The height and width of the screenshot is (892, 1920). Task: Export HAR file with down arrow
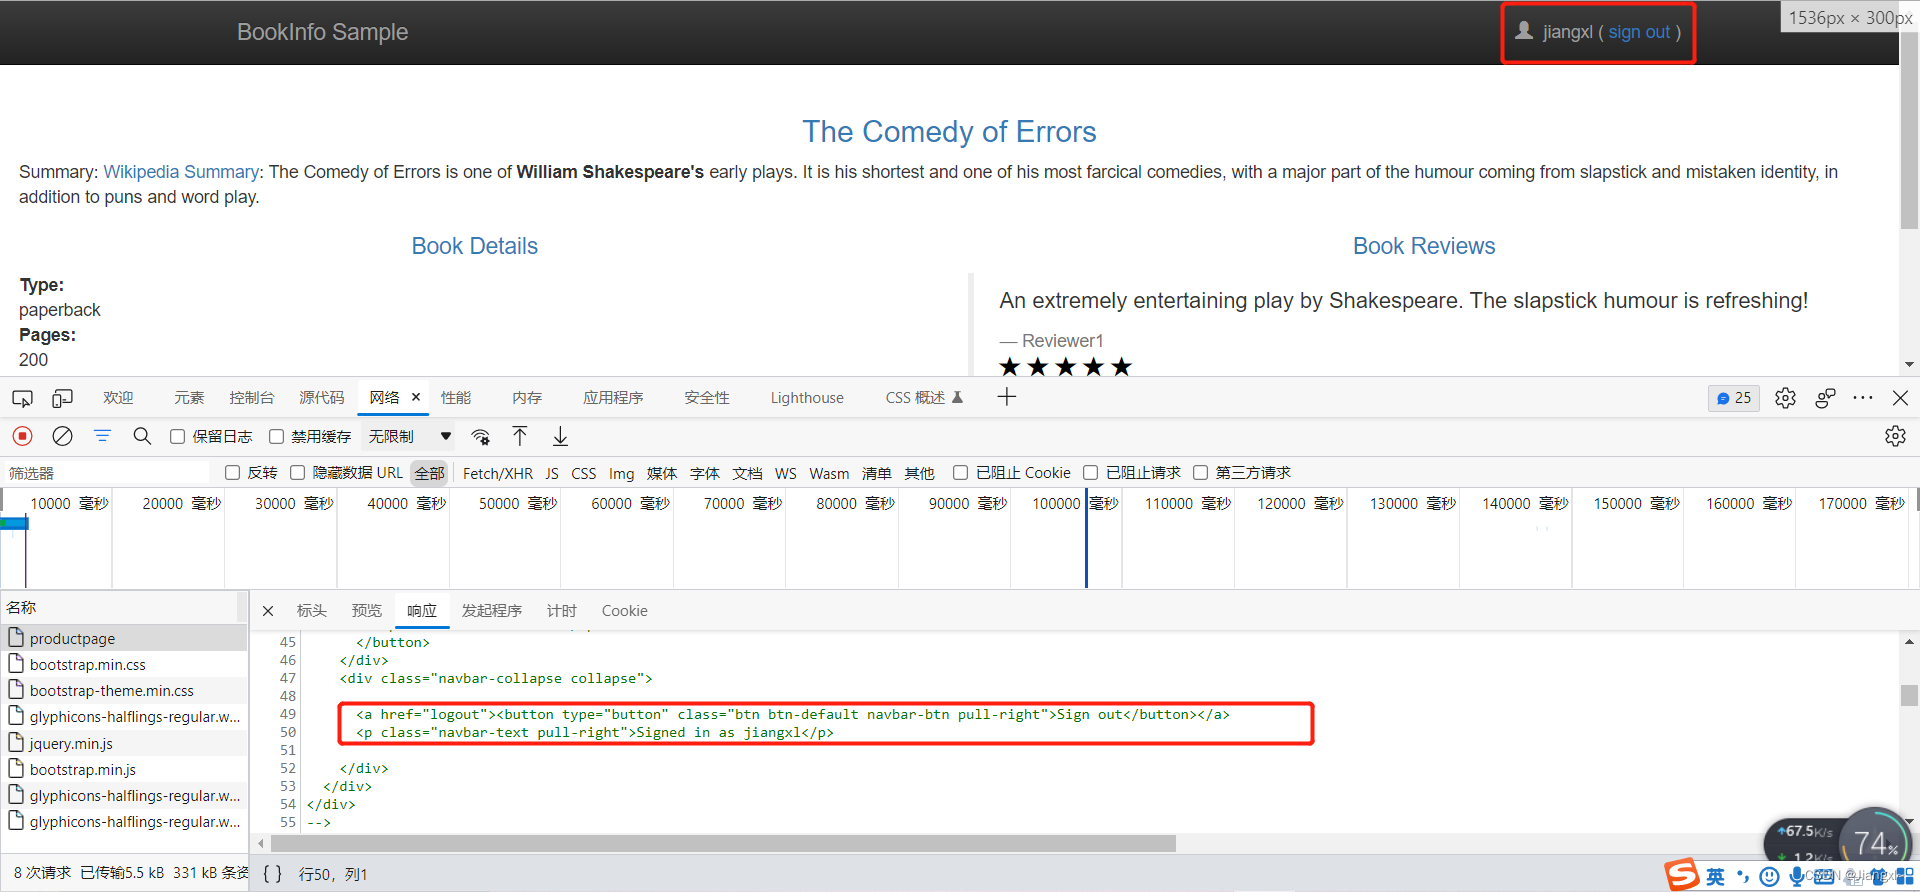tap(560, 436)
